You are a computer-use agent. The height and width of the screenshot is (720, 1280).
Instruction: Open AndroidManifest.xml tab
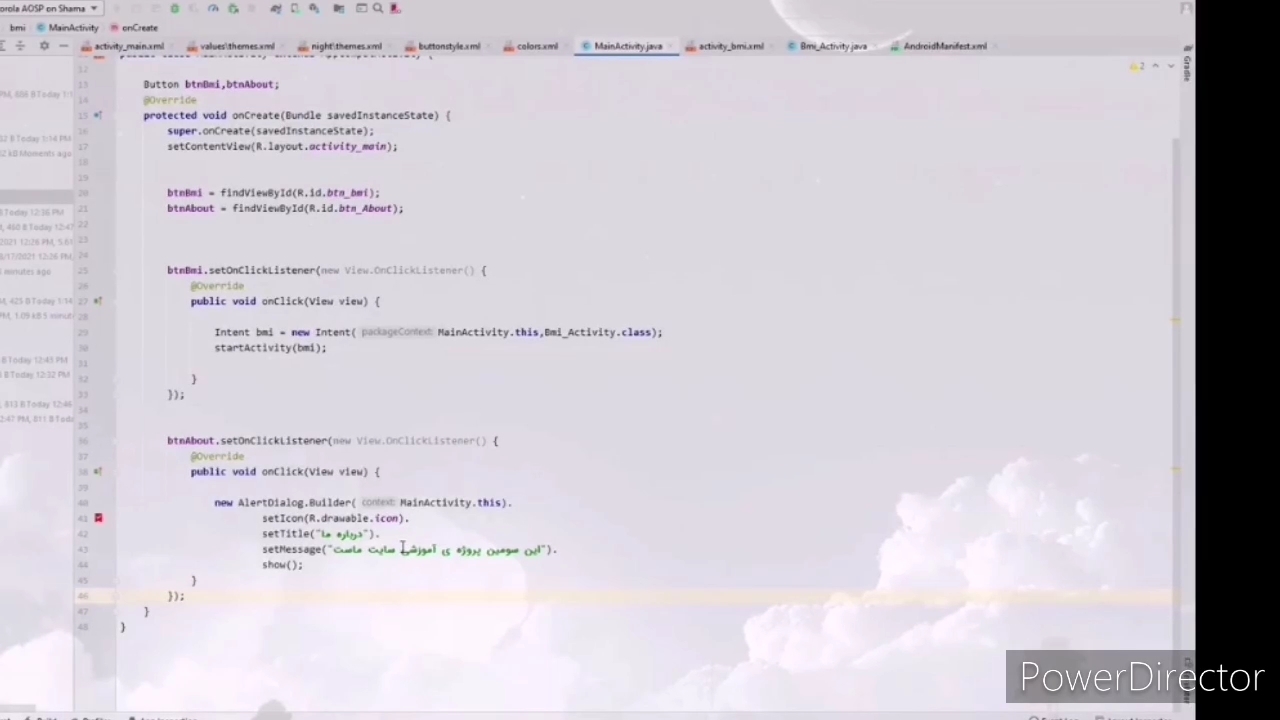[944, 46]
